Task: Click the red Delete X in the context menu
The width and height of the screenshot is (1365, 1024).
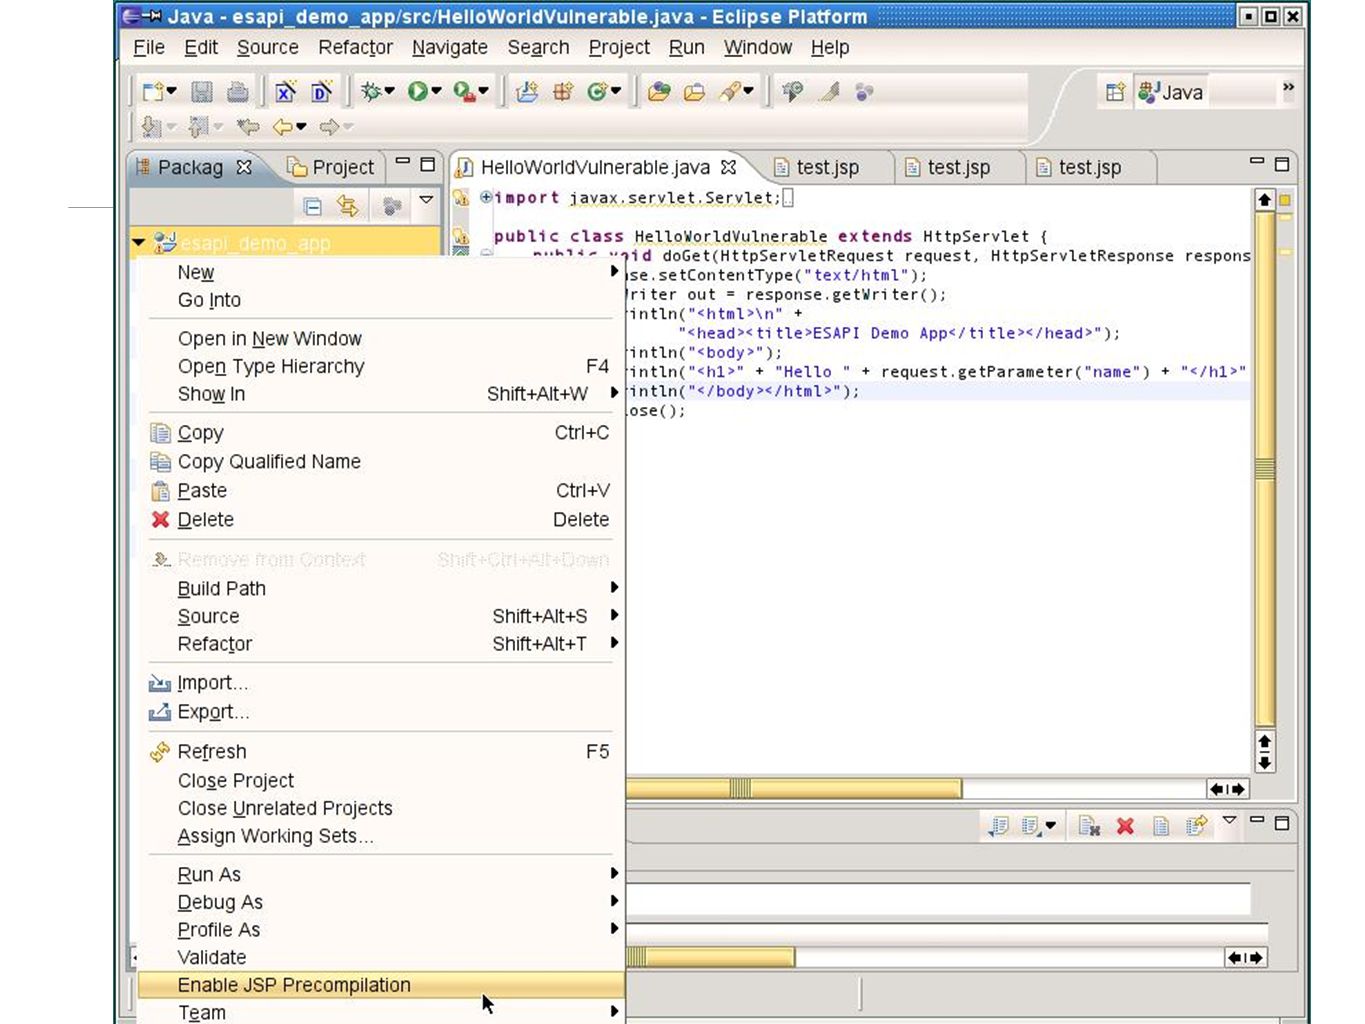Action: [160, 519]
